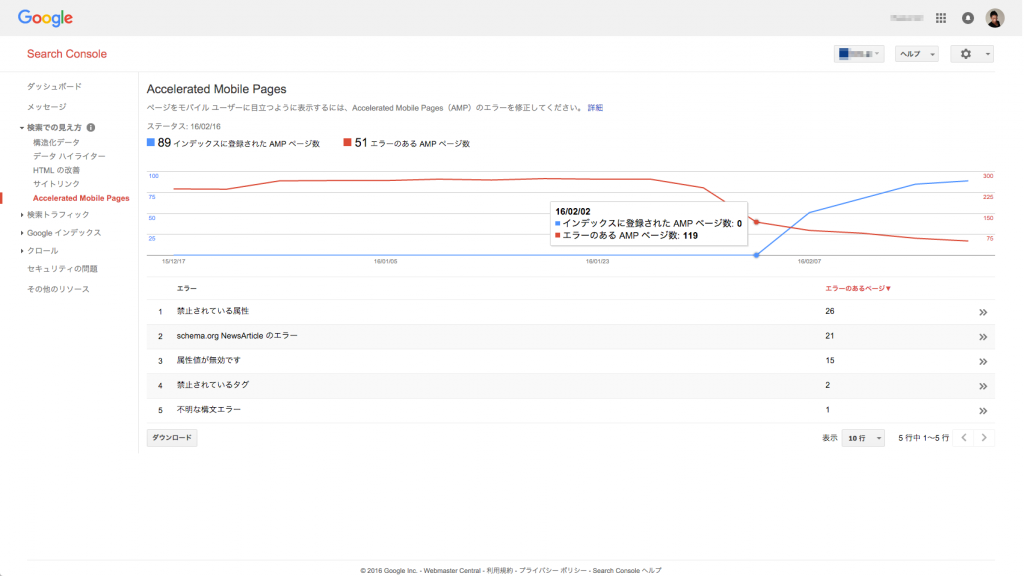The width and height of the screenshot is (1024, 576).
Task: Open the notifications bell icon
Action: pyautogui.click(x=966, y=17)
